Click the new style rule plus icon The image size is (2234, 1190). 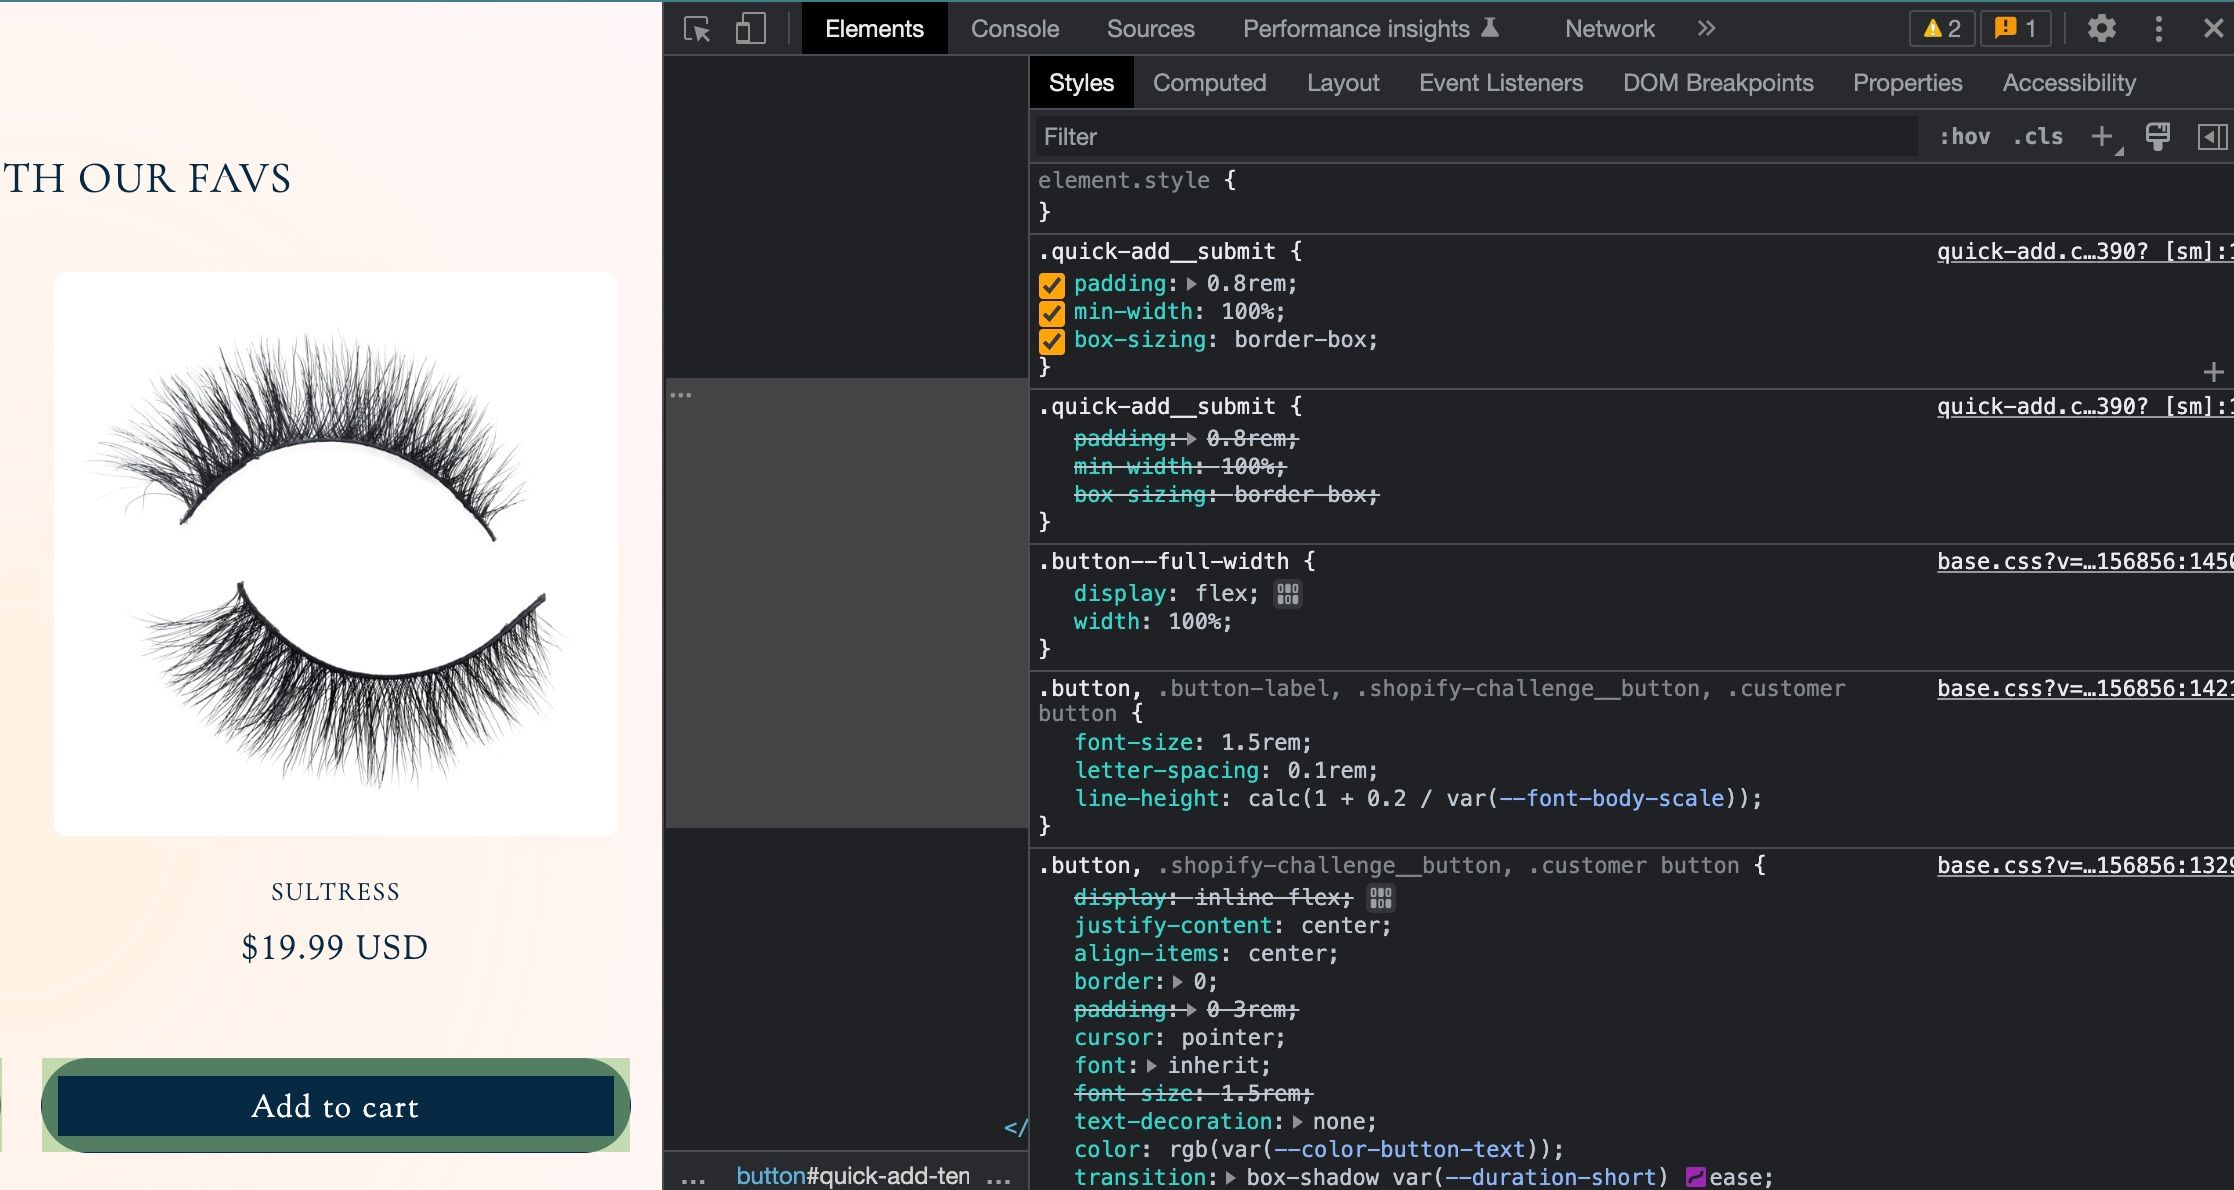pyautogui.click(x=2102, y=137)
